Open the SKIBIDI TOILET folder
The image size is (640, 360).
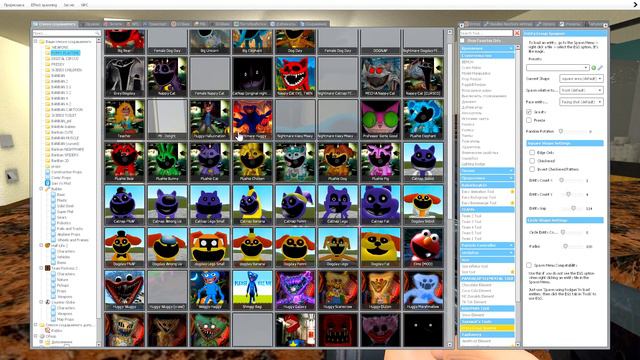64,115
